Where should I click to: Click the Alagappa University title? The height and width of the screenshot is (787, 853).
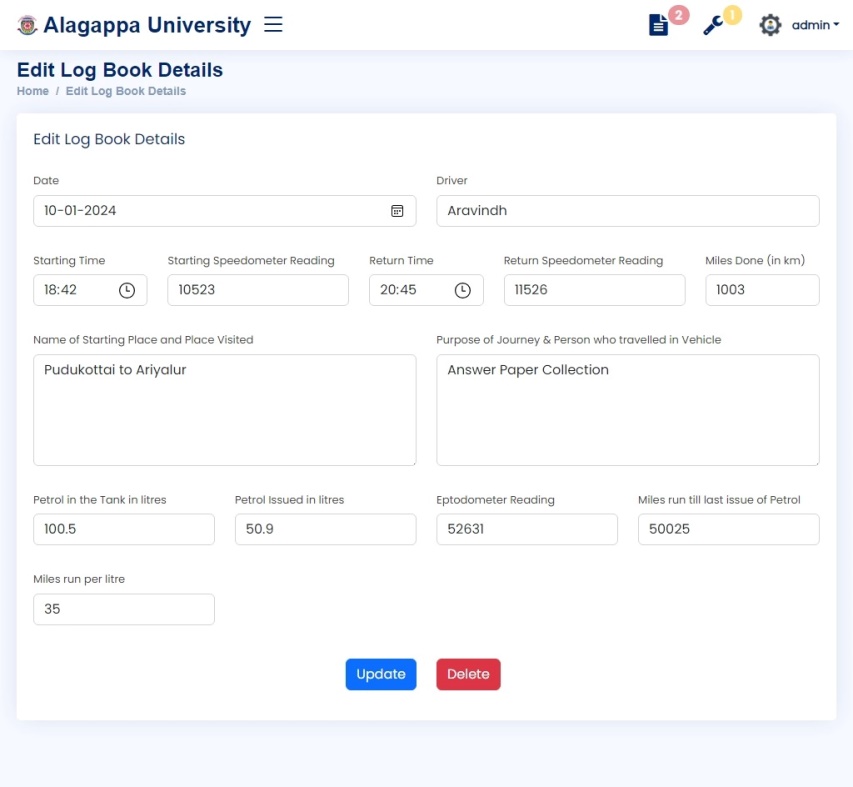click(x=147, y=25)
